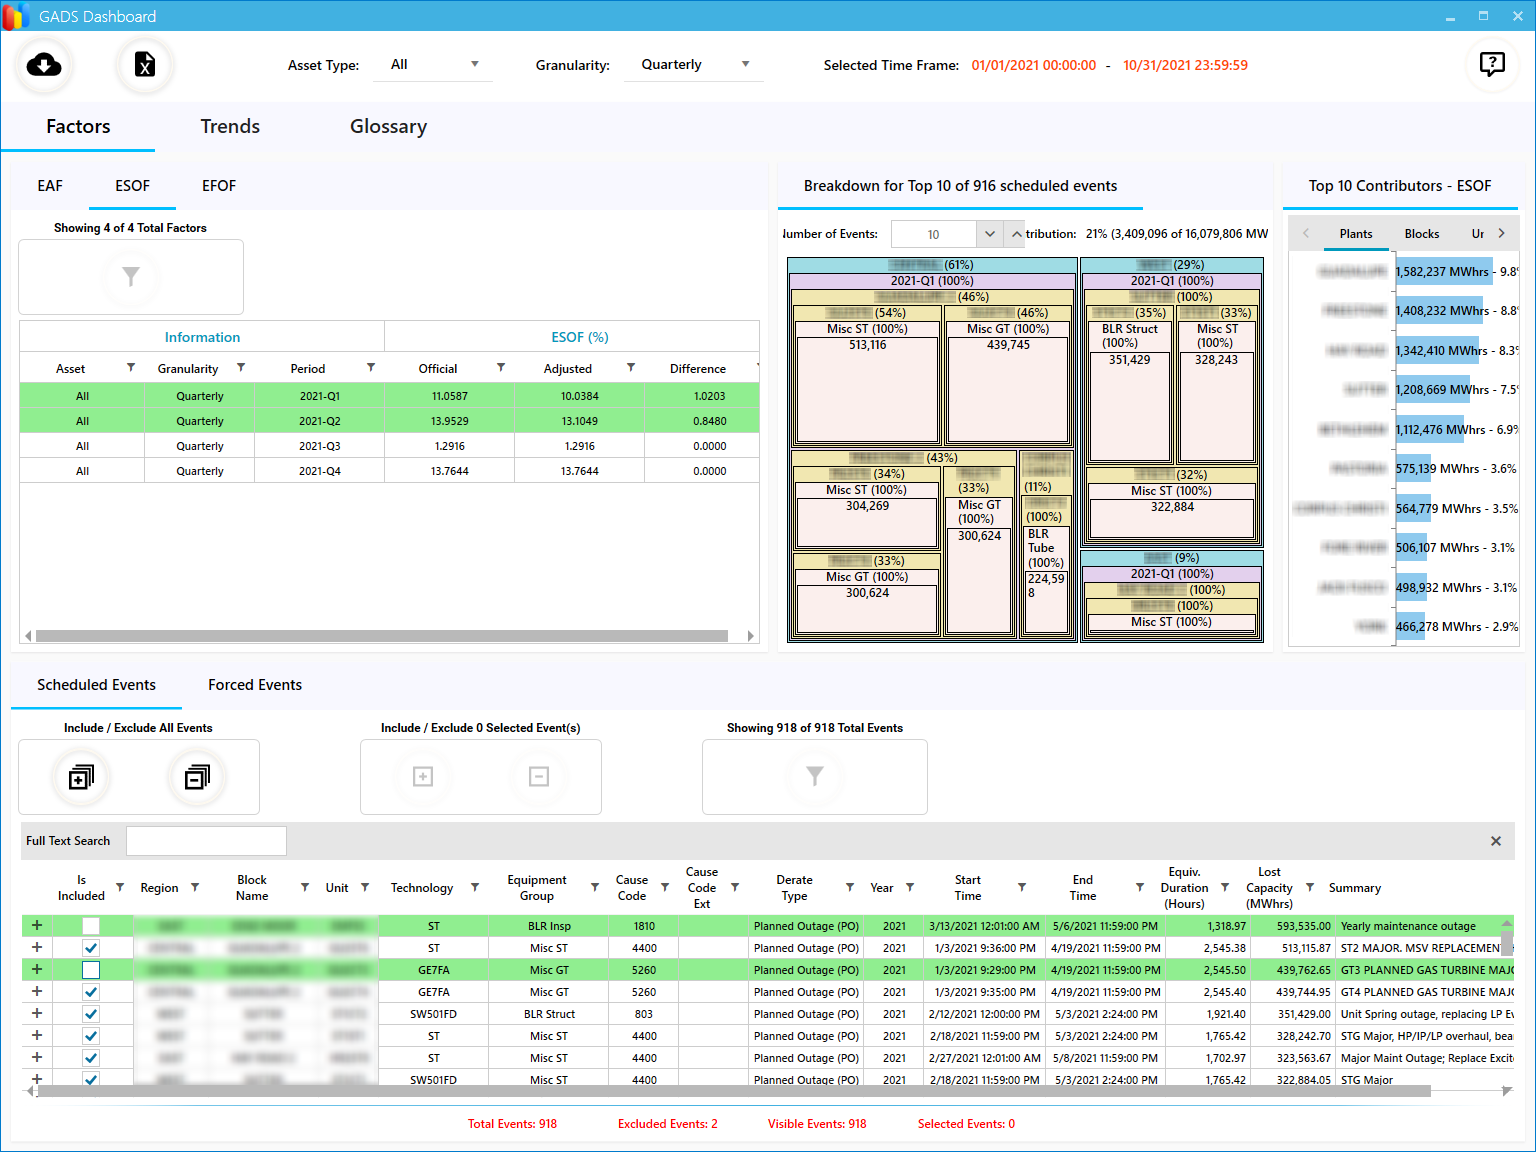1536x1152 pixels.
Task: Click the start date 01/01/2021 time frame
Action: click(1033, 65)
